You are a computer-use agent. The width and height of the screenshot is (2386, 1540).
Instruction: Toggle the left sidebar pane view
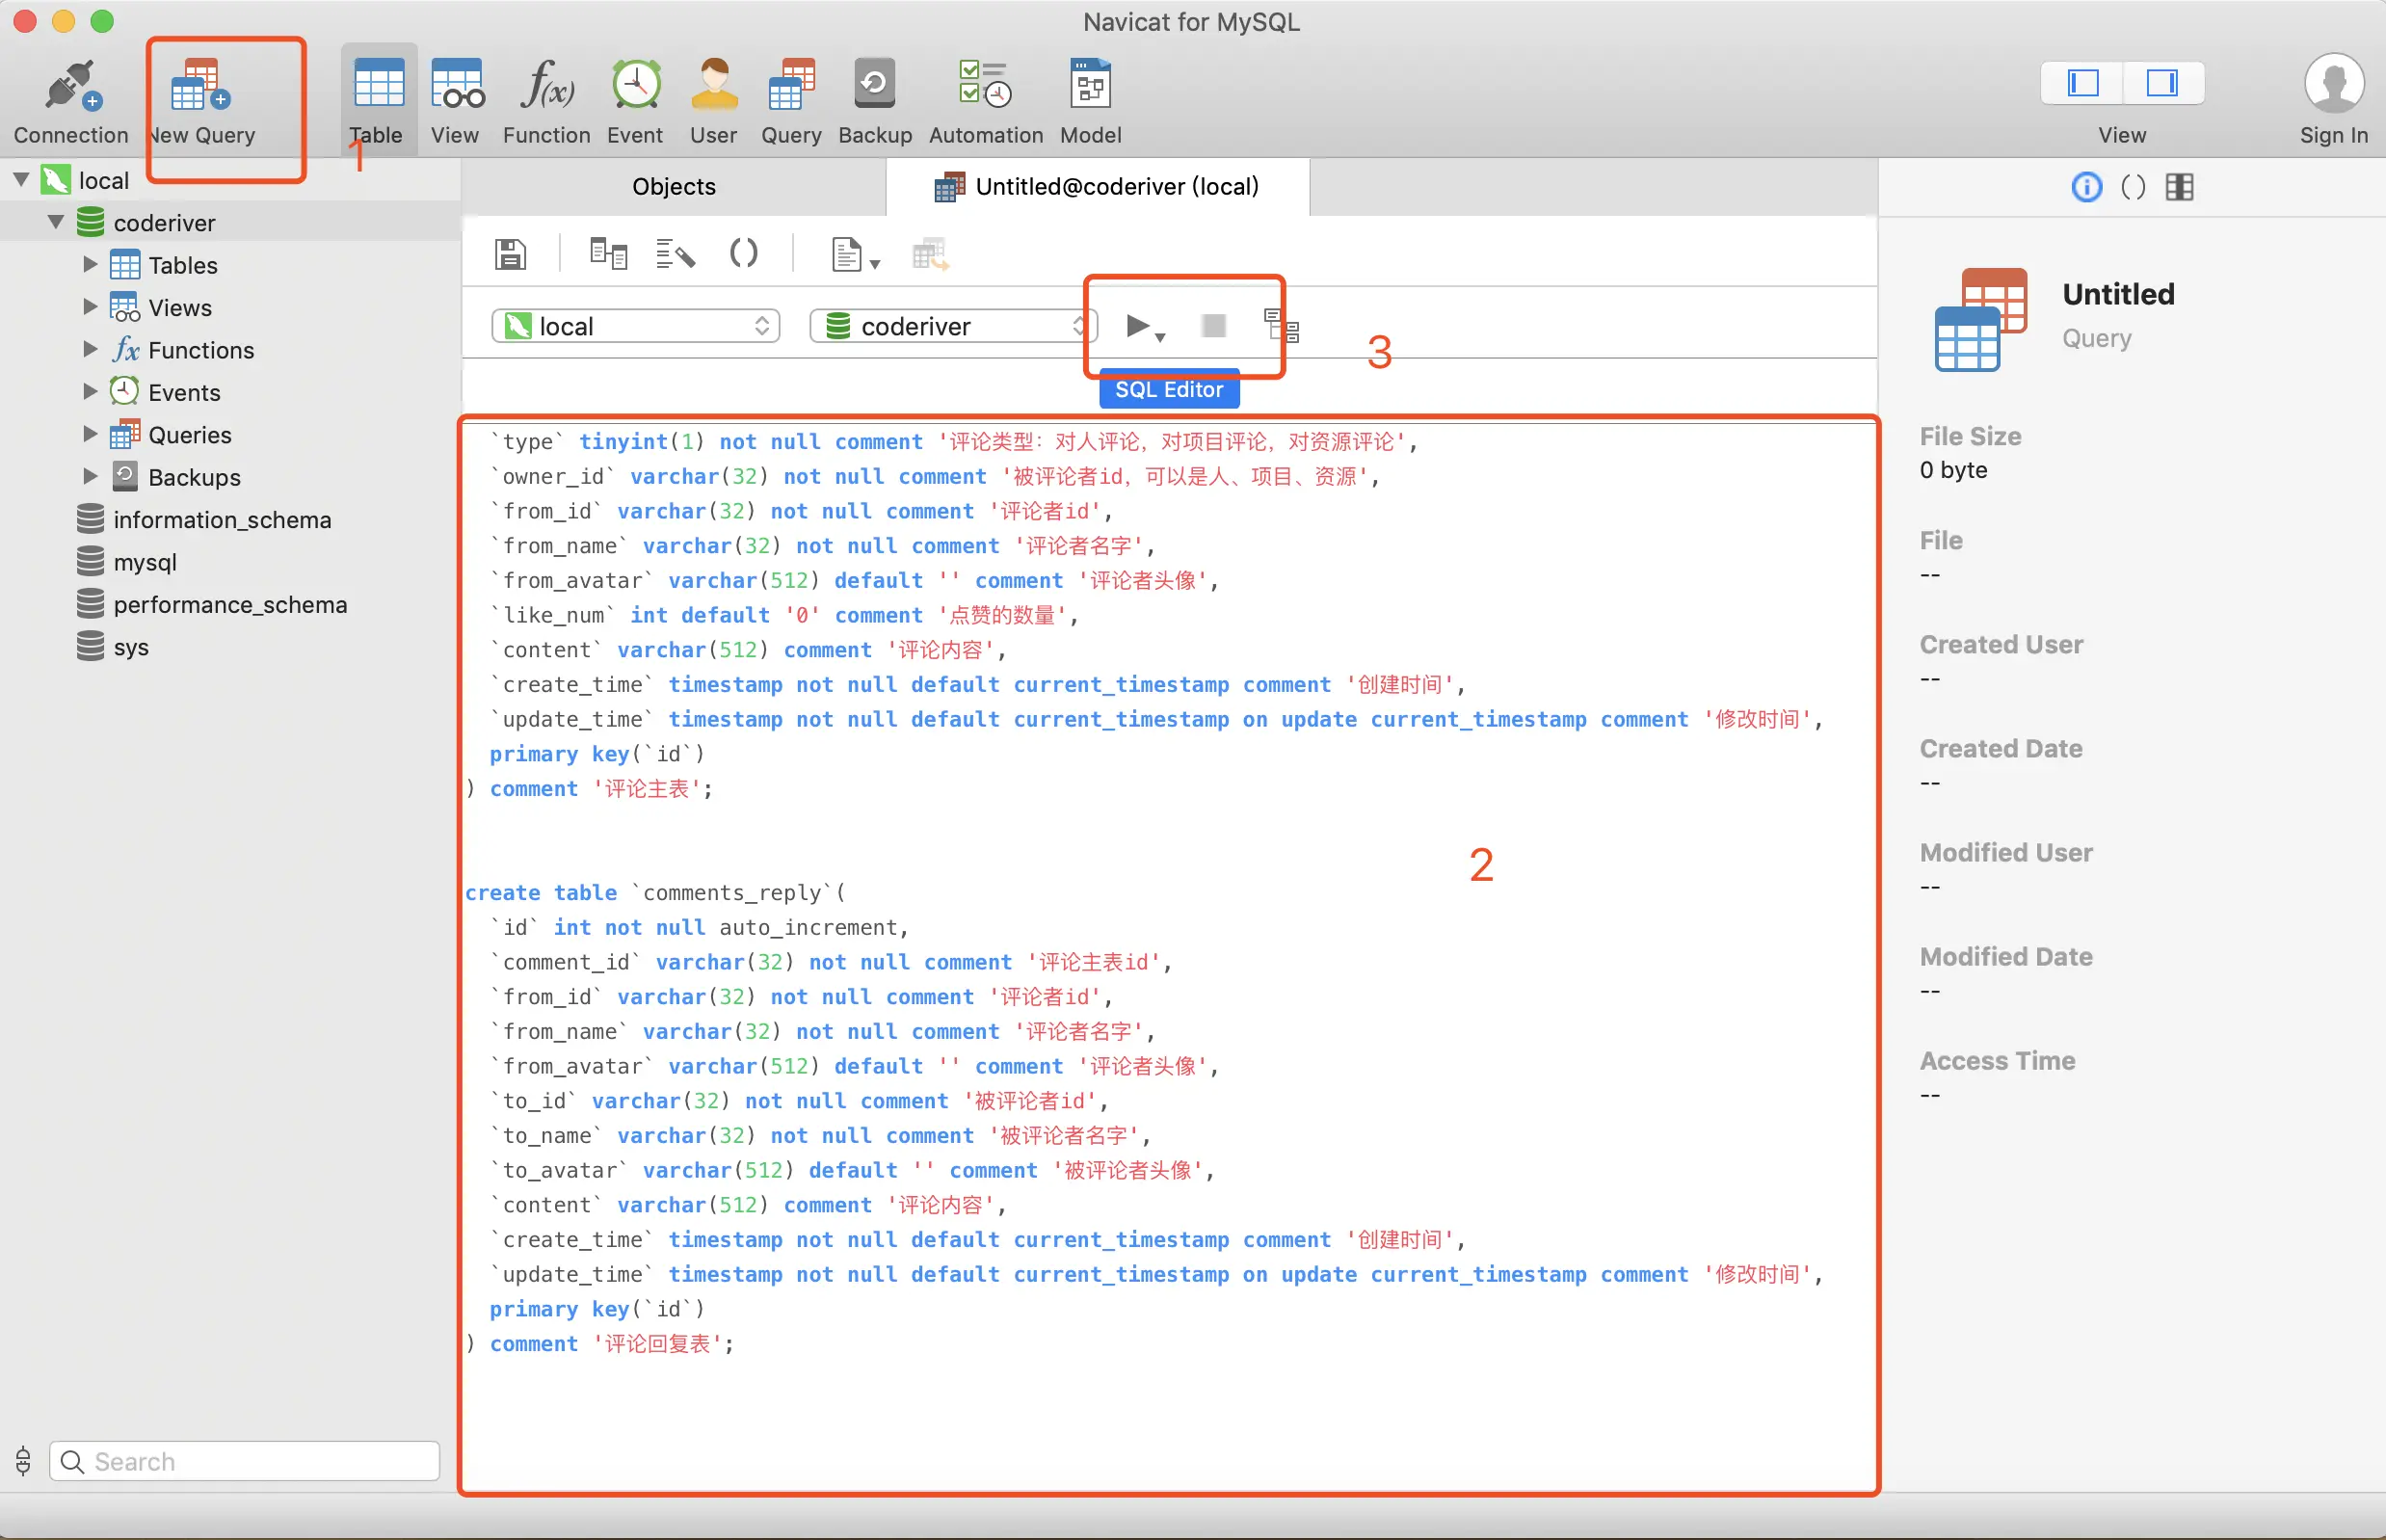[2083, 83]
